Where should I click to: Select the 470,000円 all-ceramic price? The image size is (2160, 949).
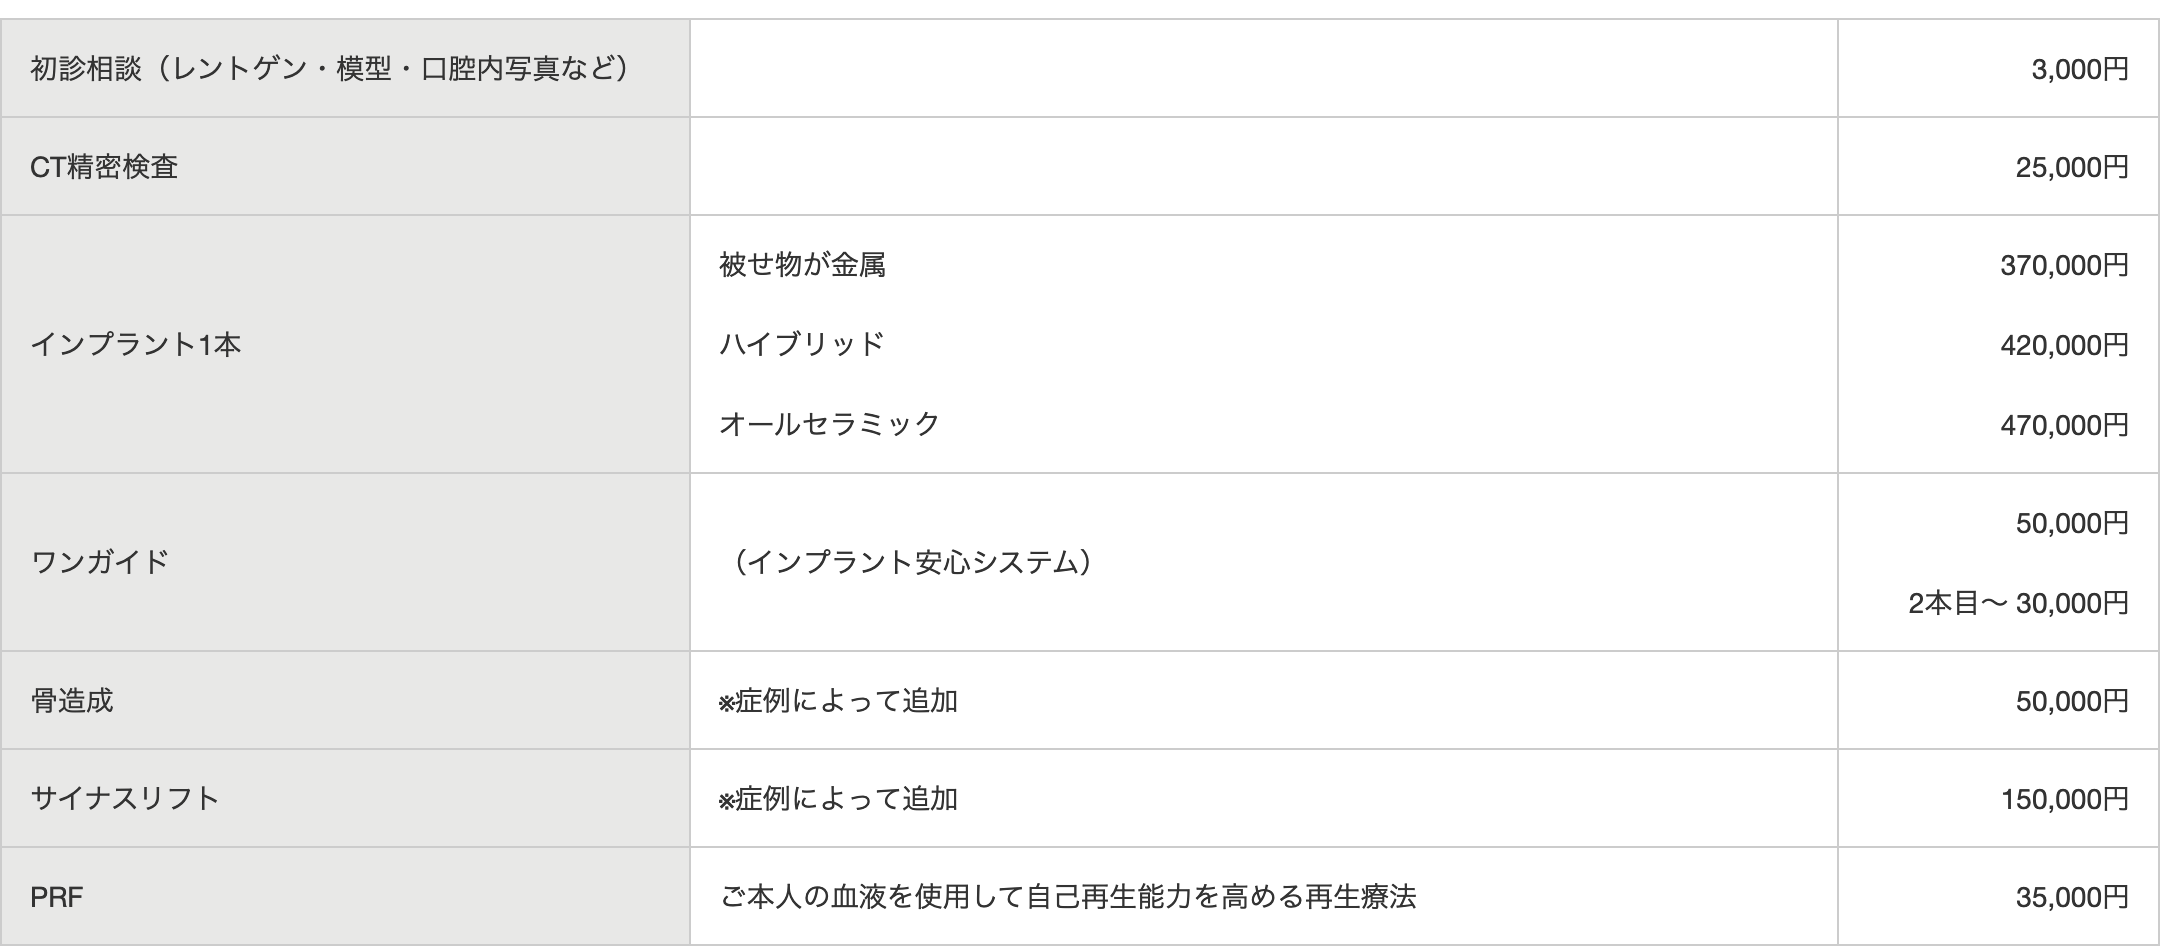pos(2064,425)
